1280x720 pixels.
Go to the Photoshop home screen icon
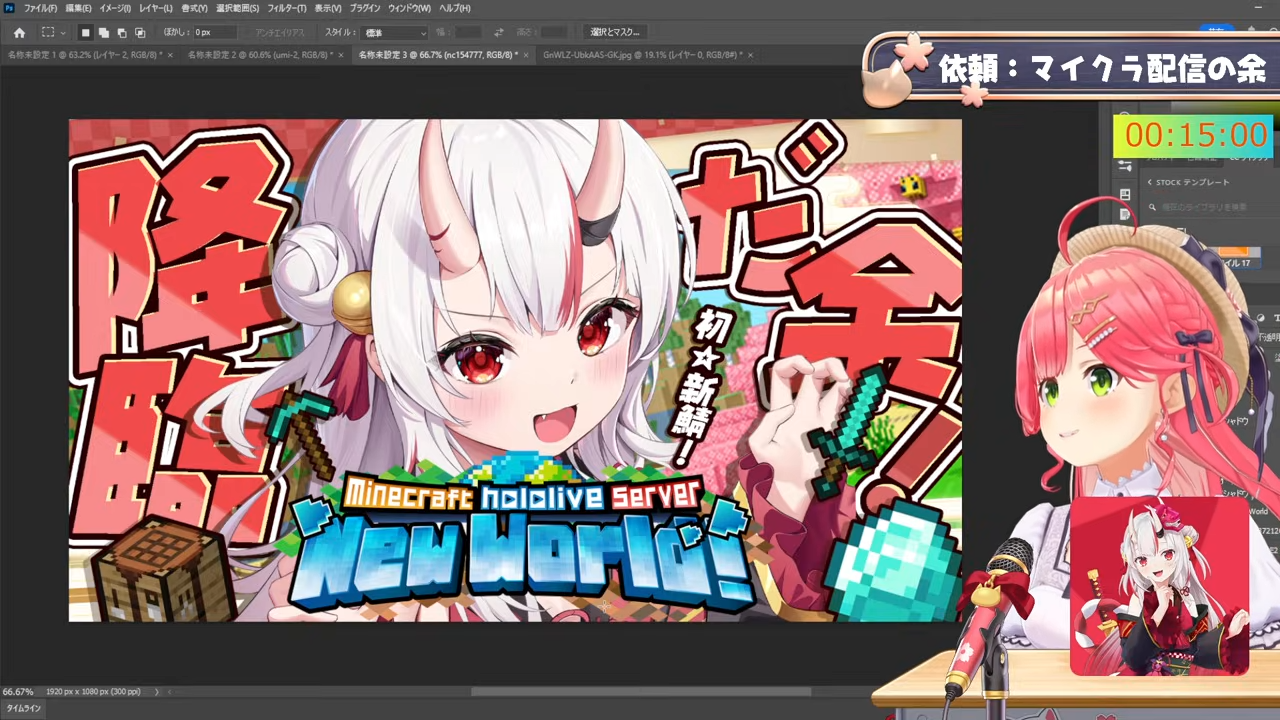(x=19, y=33)
